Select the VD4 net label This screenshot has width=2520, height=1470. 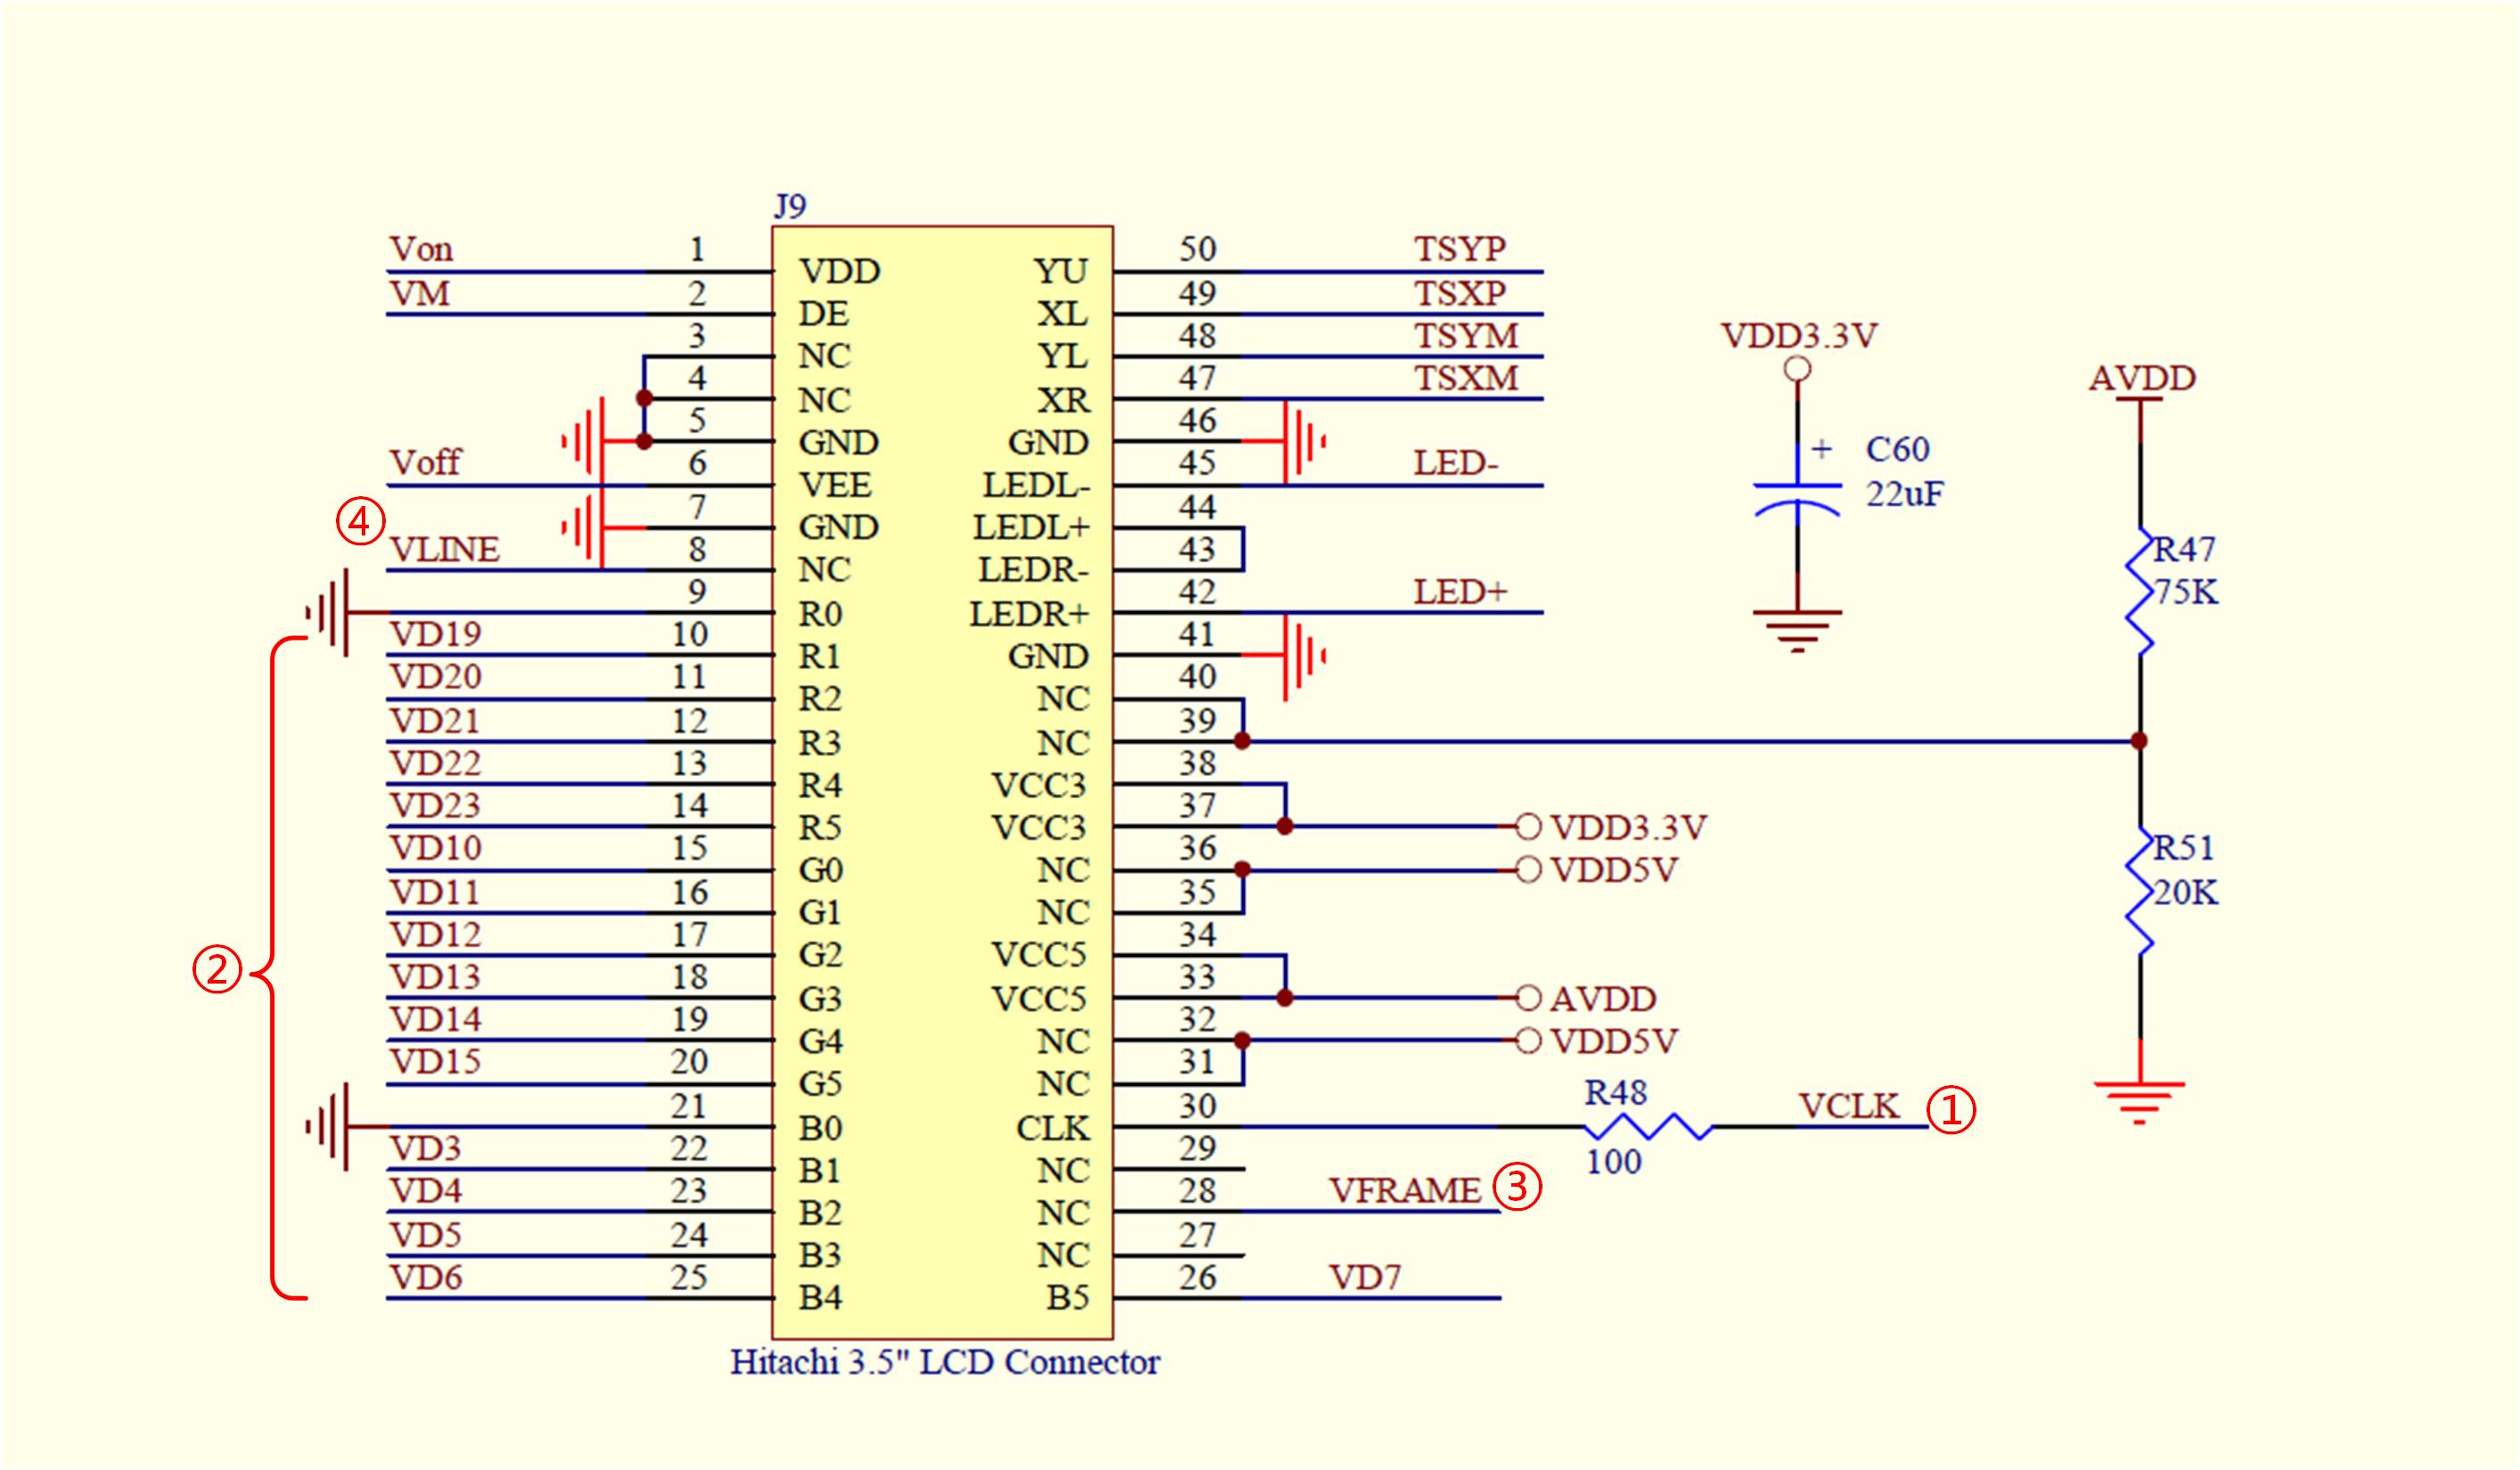[x=426, y=1191]
